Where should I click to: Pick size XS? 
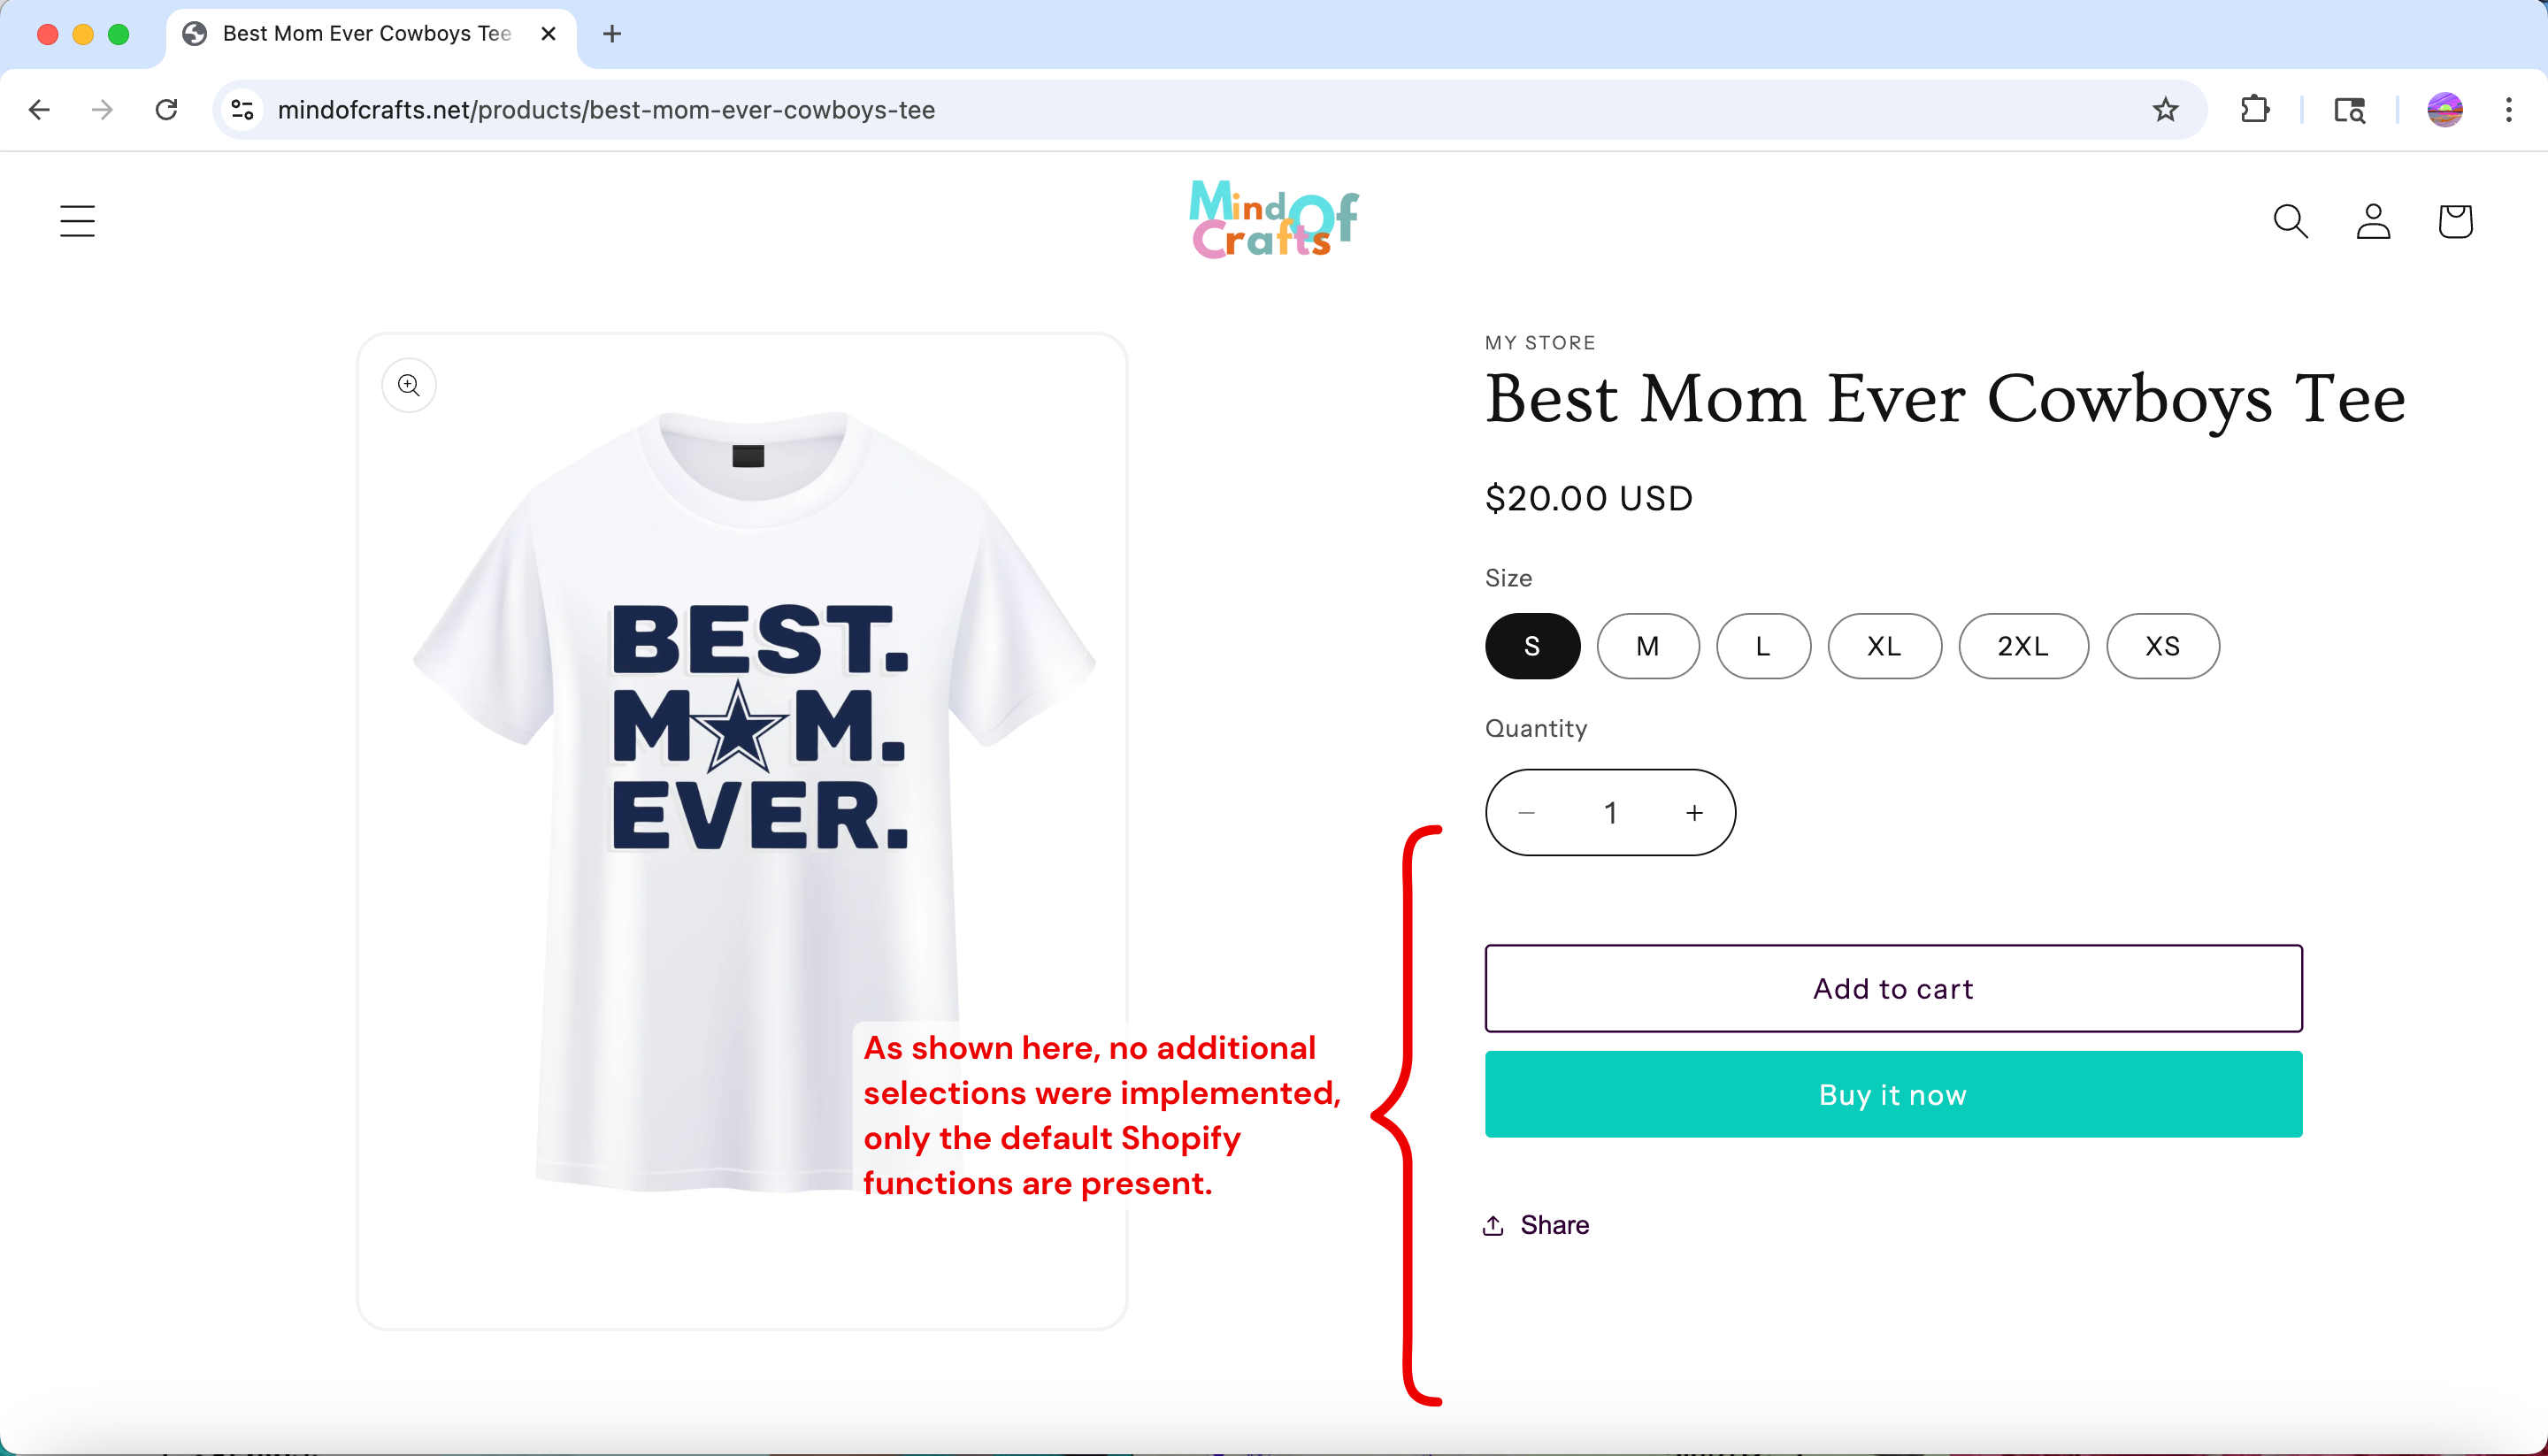coord(2162,647)
